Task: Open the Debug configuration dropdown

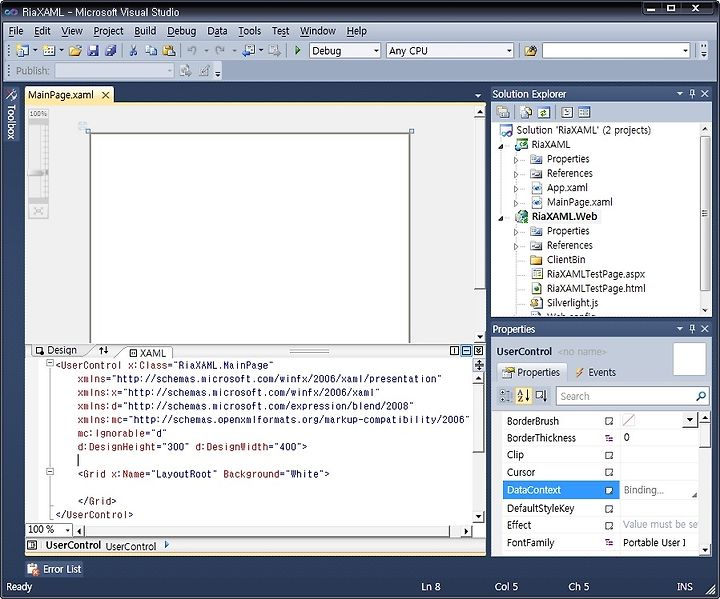Action: point(377,51)
